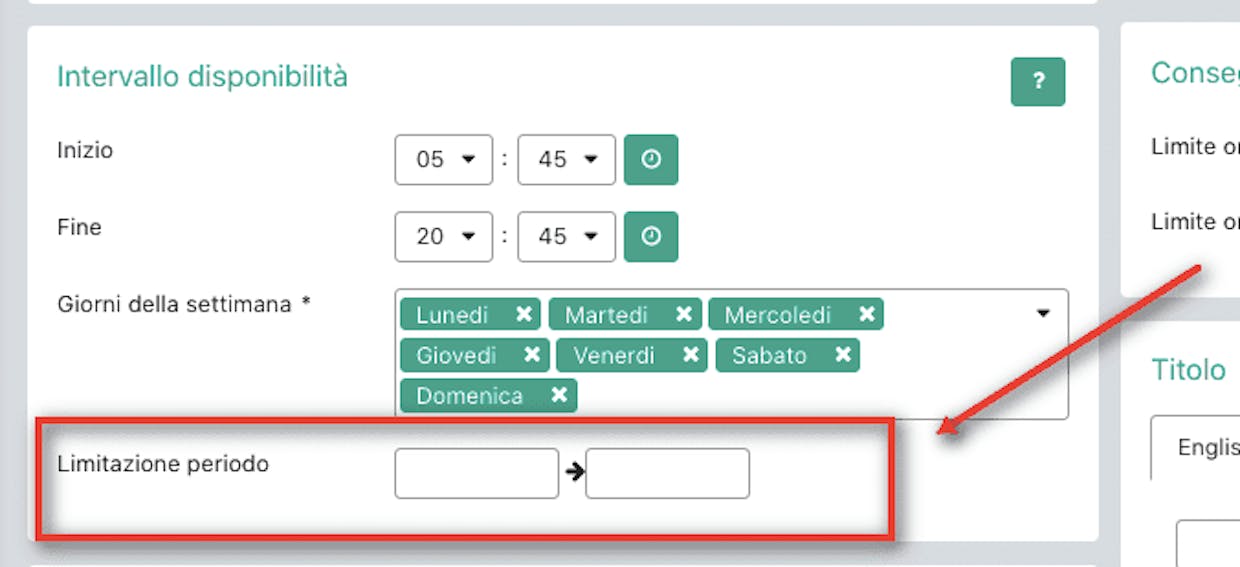The height and width of the screenshot is (567, 1240).
Task: Open the Fine minutes dropdown
Action: coord(567,236)
